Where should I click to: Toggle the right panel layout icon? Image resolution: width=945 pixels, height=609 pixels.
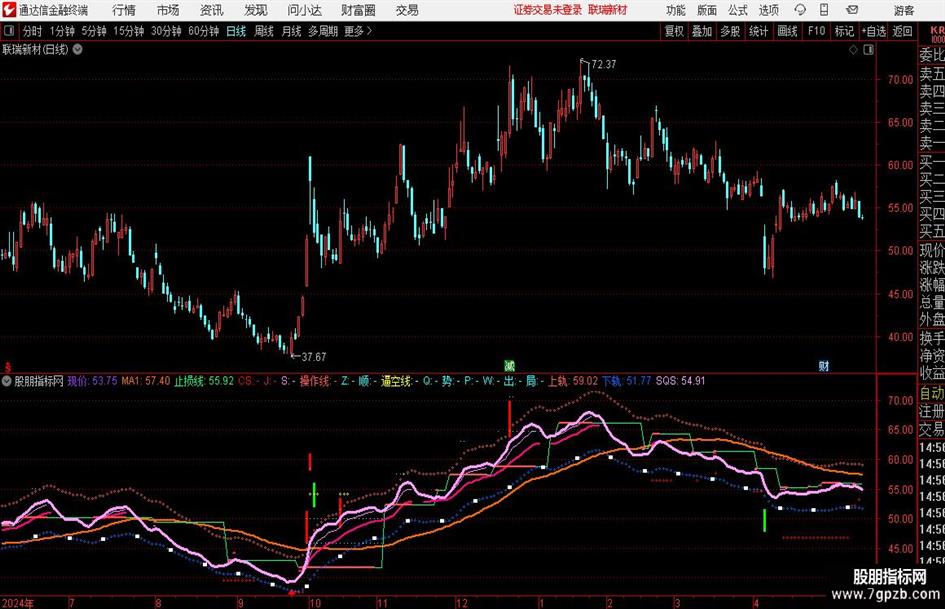tap(868, 50)
